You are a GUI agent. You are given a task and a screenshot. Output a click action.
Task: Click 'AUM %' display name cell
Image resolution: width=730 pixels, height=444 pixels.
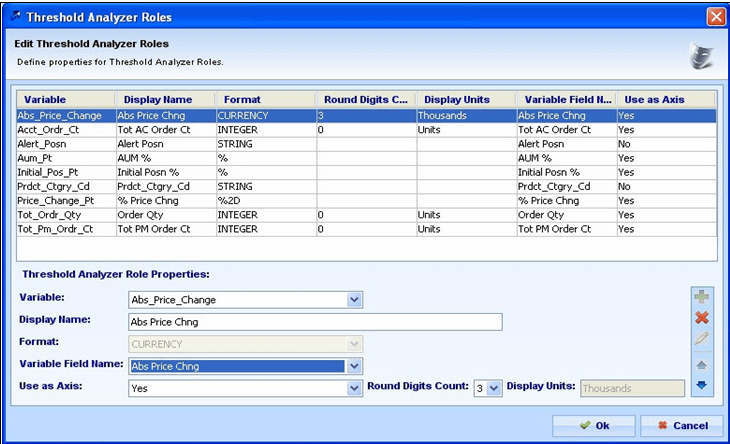(166, 158)
